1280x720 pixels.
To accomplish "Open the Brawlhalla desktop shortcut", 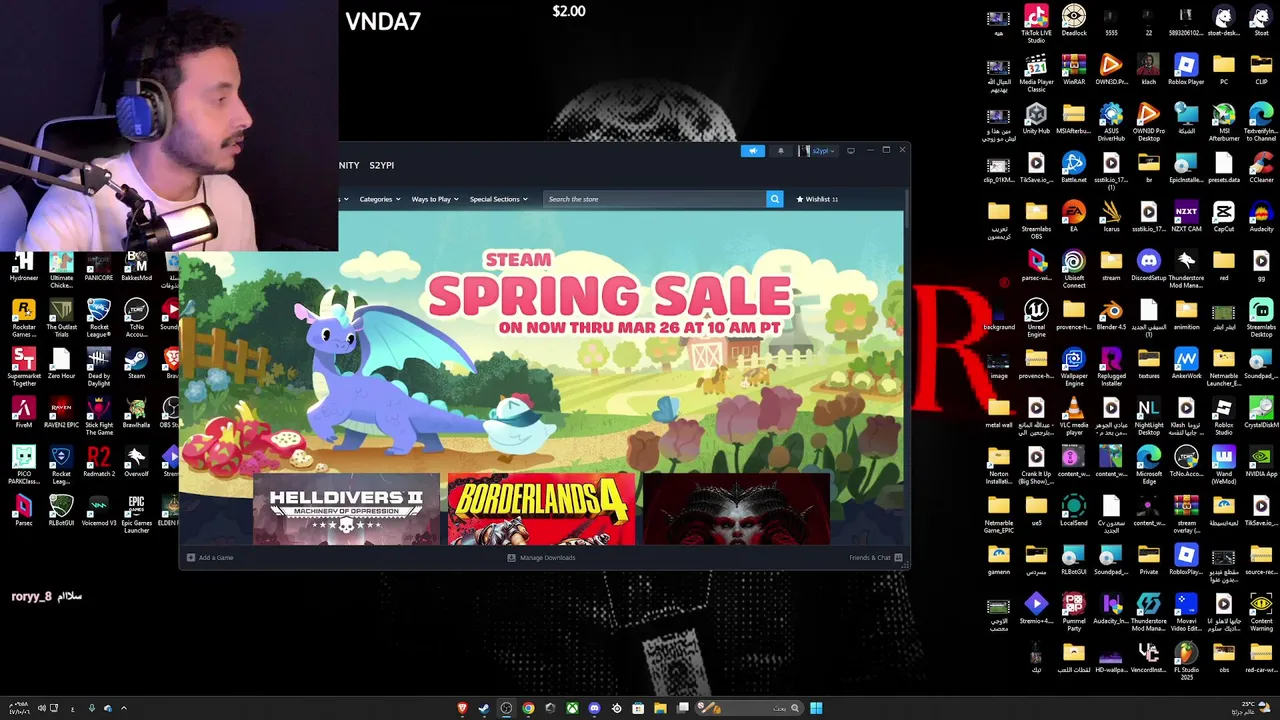I will tap(136, 413).
